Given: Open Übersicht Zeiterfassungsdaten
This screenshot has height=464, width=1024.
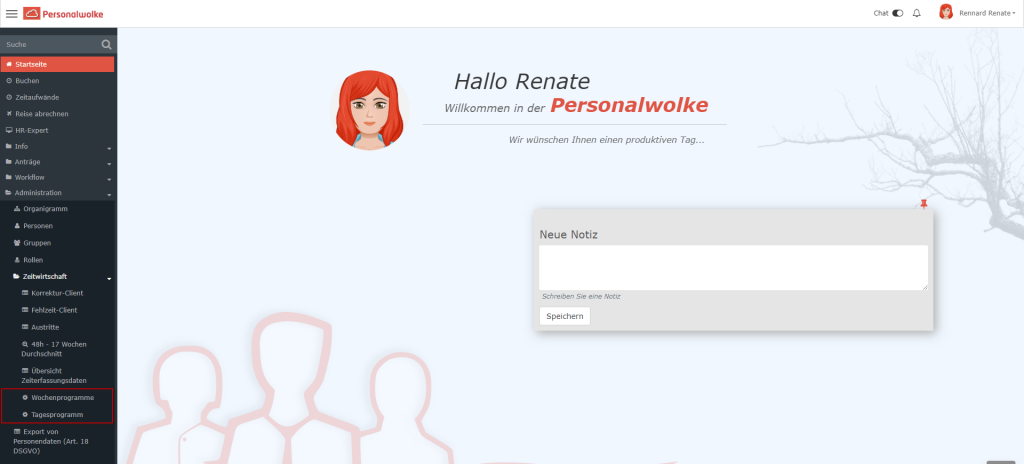Looking at the screenshot, I should coord(54,375).
